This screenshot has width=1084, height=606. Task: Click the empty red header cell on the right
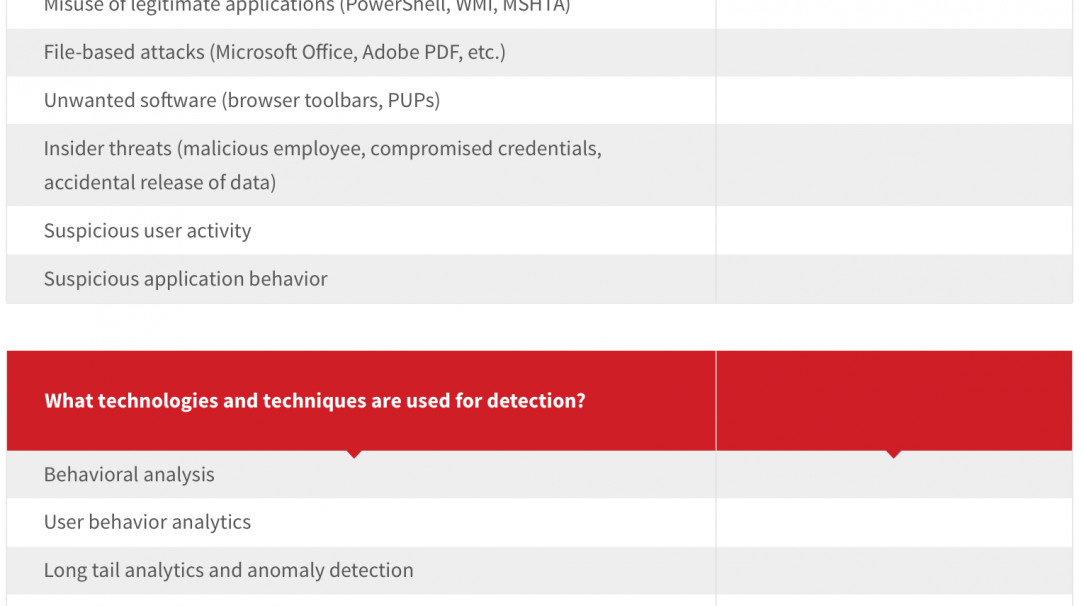point(893,401)
